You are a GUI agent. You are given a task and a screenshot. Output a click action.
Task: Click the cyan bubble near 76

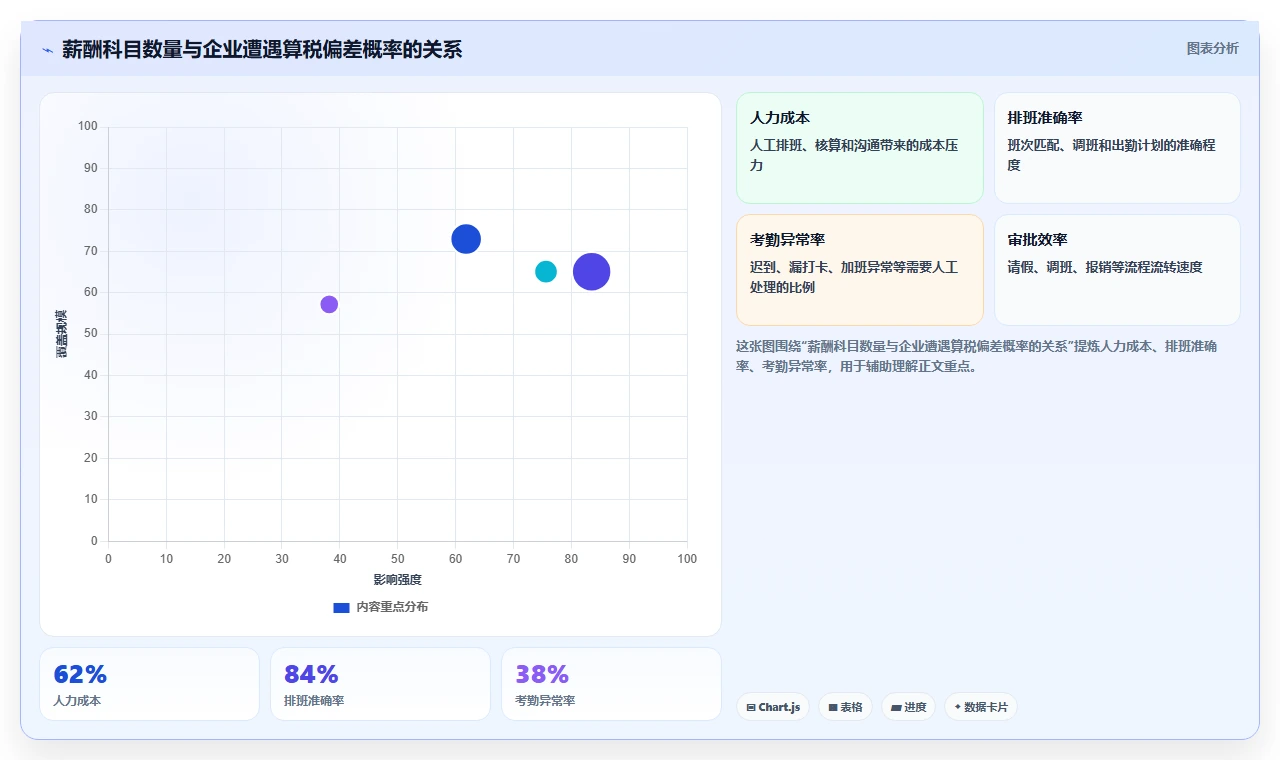[546, 271]
